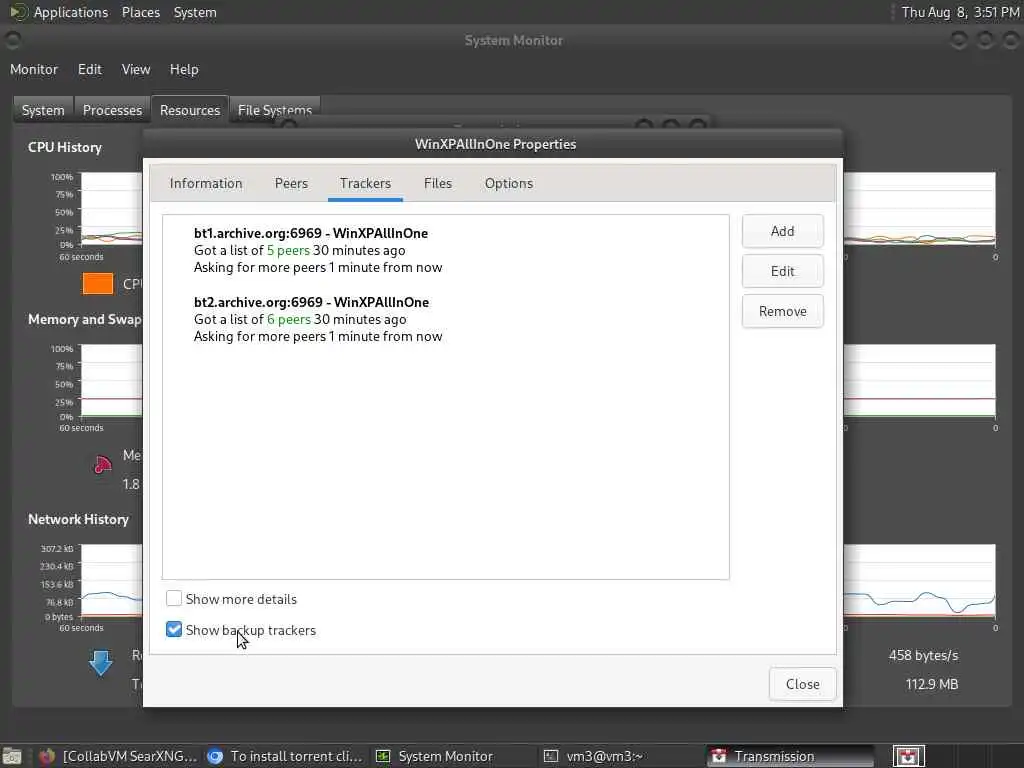
Task: Click the Memory pie color icon
Action: pos(103,464)
